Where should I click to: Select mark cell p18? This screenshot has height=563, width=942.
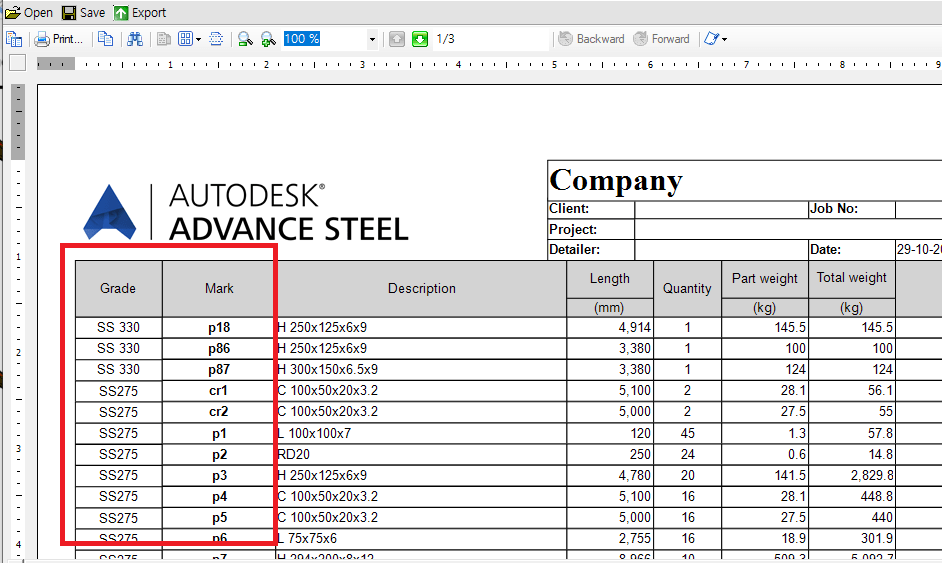tap(219, 327)
